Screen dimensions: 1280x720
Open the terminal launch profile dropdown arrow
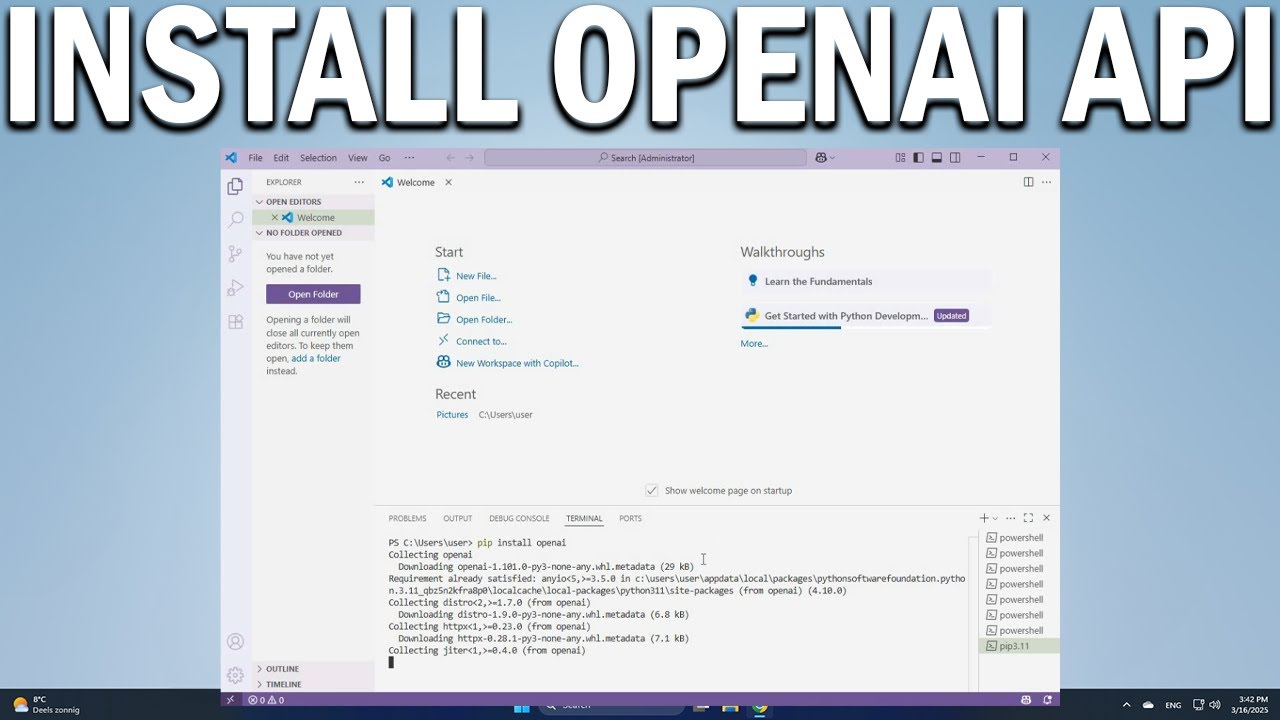995,518
